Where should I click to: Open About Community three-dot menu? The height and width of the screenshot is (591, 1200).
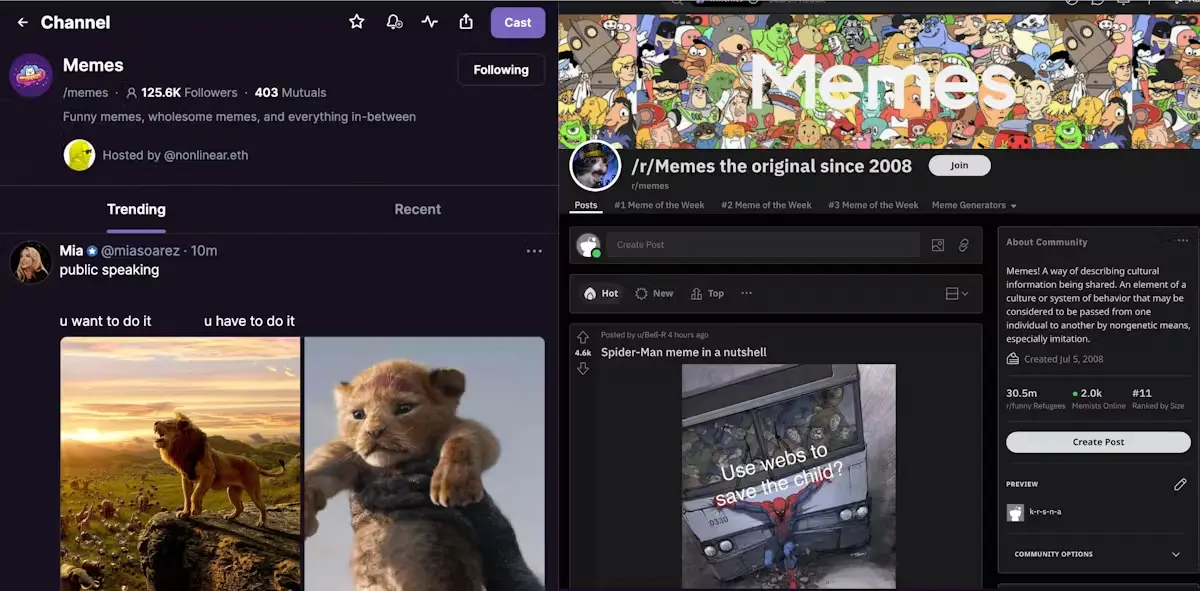tap(1183, 241)
